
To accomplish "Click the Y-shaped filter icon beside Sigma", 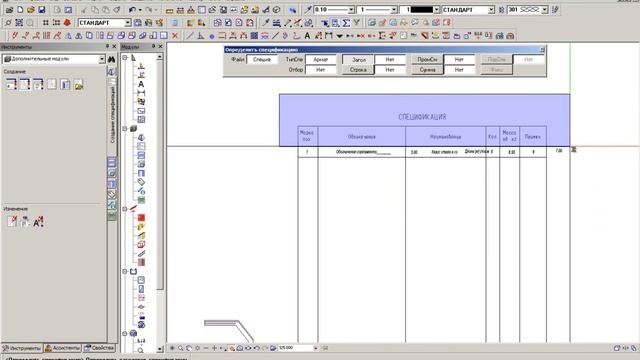I will pos(356,23).
